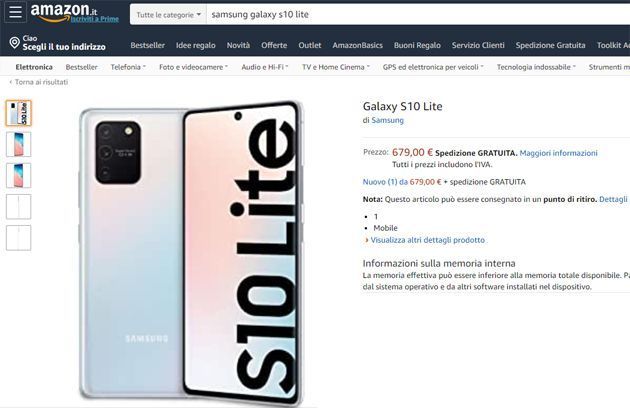Screen dimensions: 630x408
Task: Open the Offerte menu item
Action: [x=274, y=45]
